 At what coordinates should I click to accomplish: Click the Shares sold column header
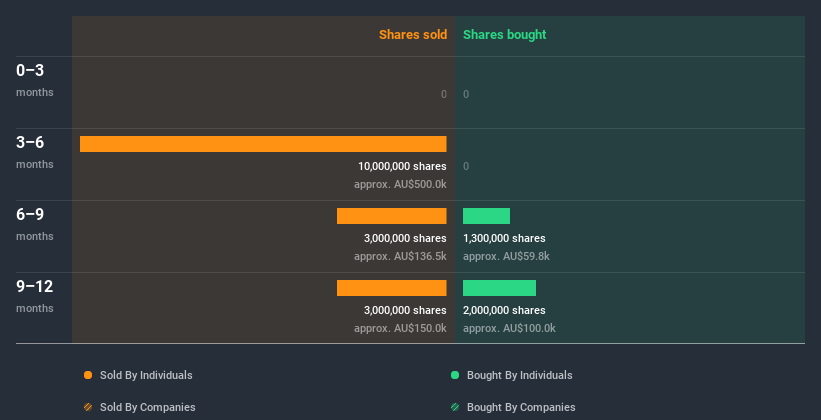[x=412, y=35]
